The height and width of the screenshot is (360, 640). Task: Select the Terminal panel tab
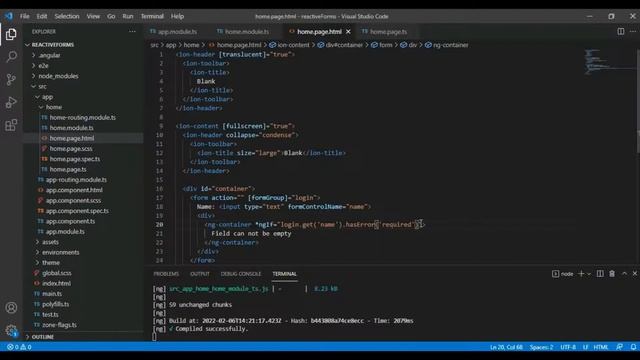tap(284, 274)
